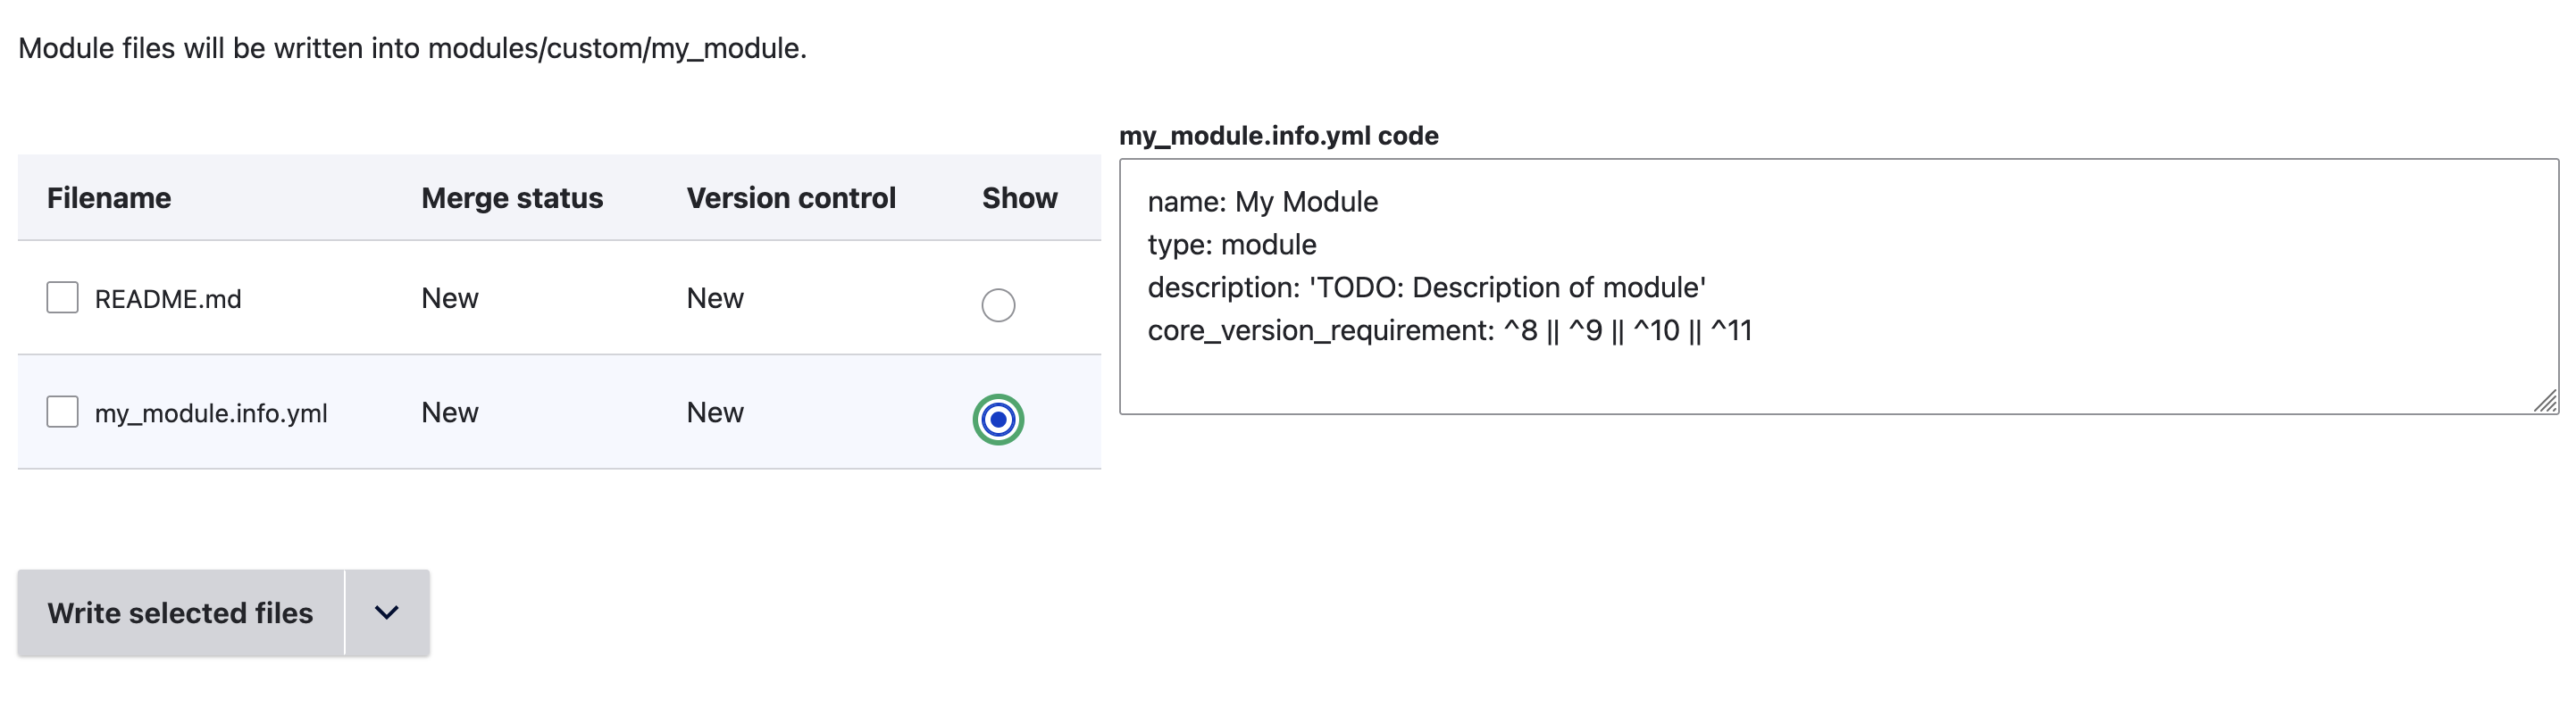Click the 'name: My Module' line in code

(1262, 202)
